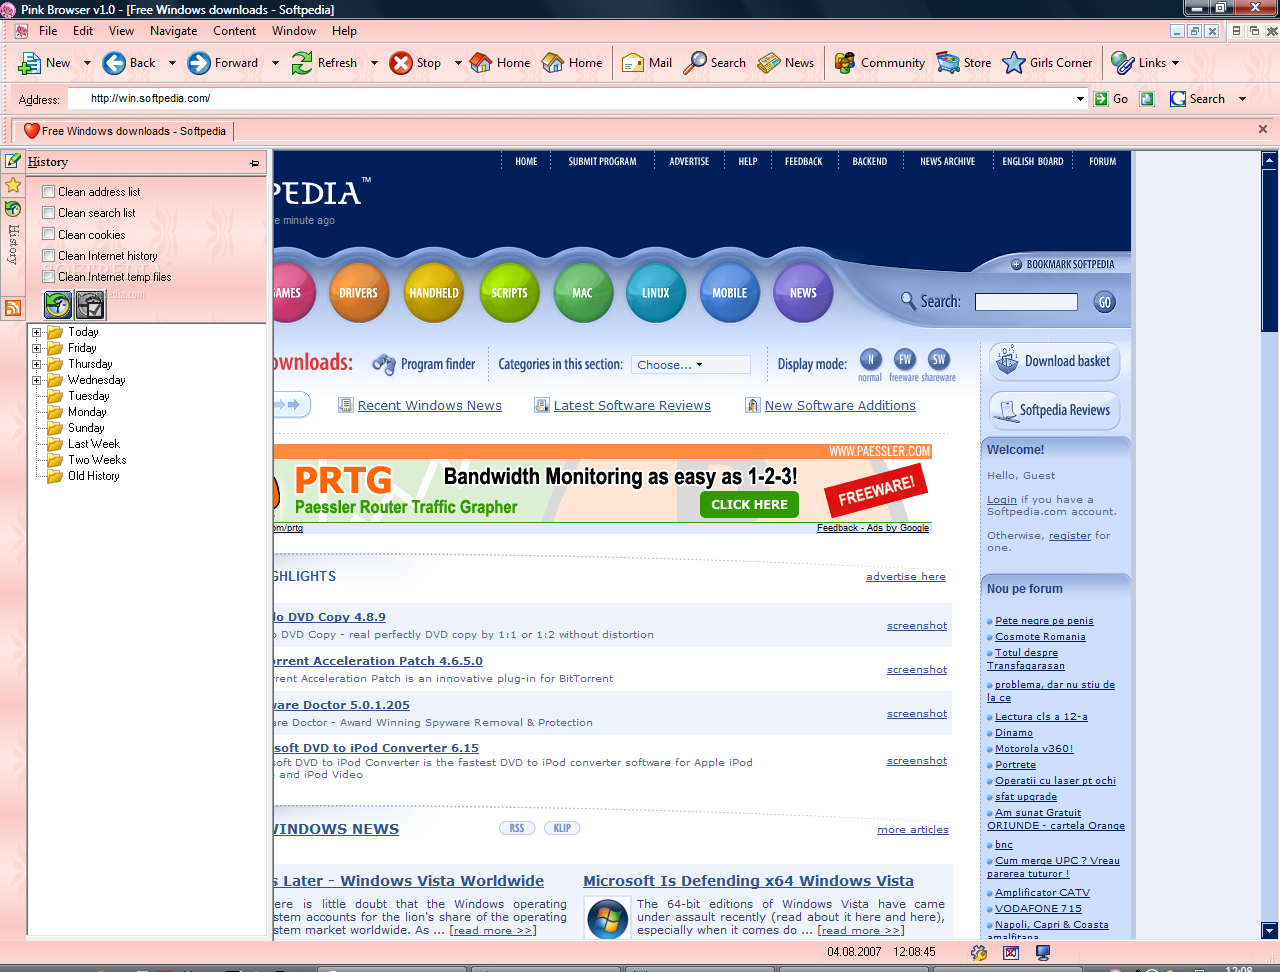
Task: Click the Forward navigation button
Action: coord(223,63)
